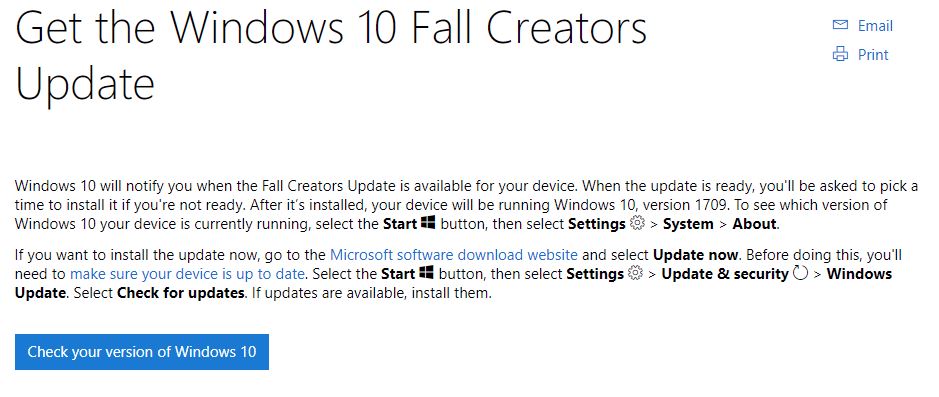The image size is (939, 397).
Task: Click the bold System text
Action: click(688, 225)
